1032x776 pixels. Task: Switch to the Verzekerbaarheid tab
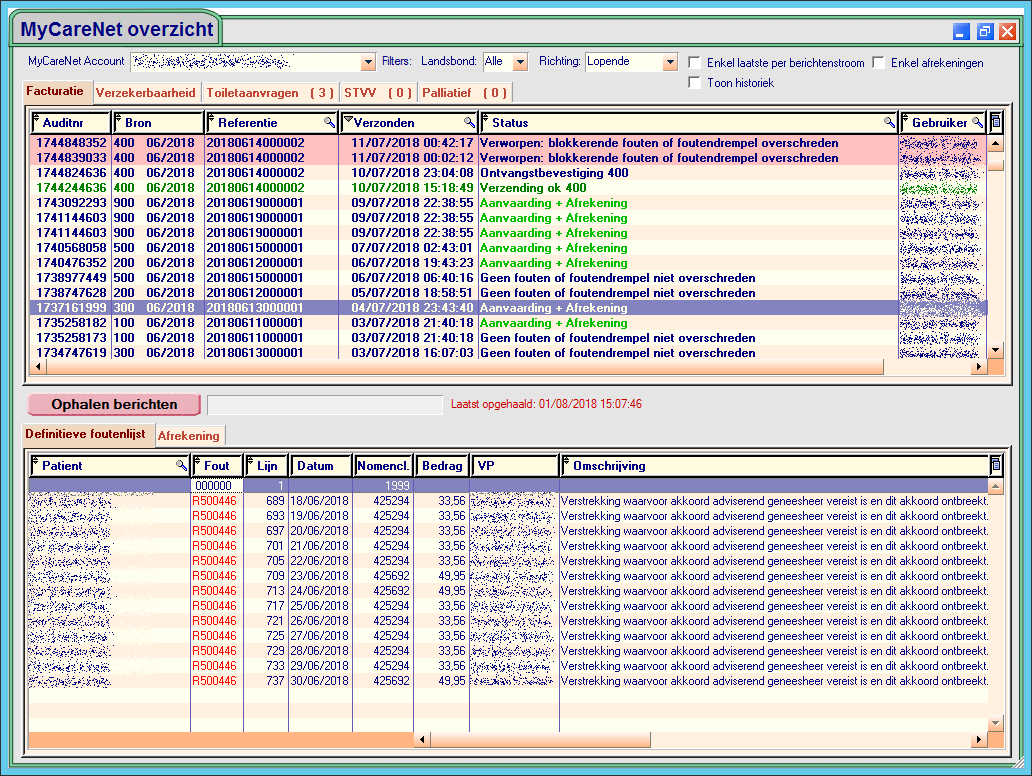tap(146, 93)
